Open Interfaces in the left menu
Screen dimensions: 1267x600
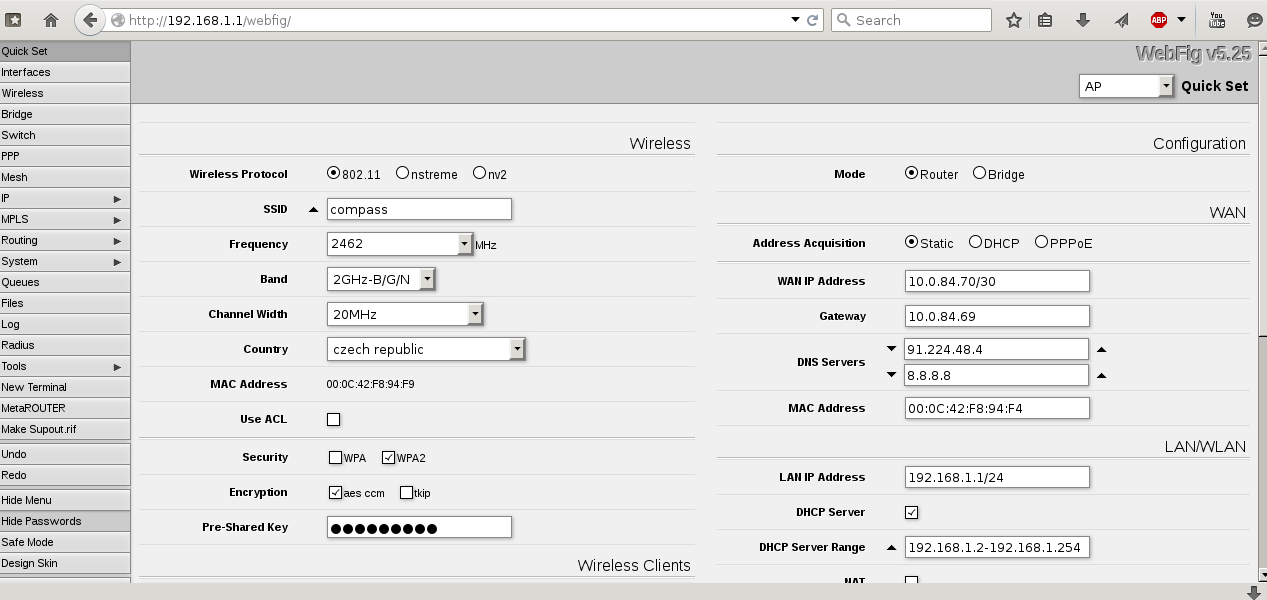pos(26,72)
